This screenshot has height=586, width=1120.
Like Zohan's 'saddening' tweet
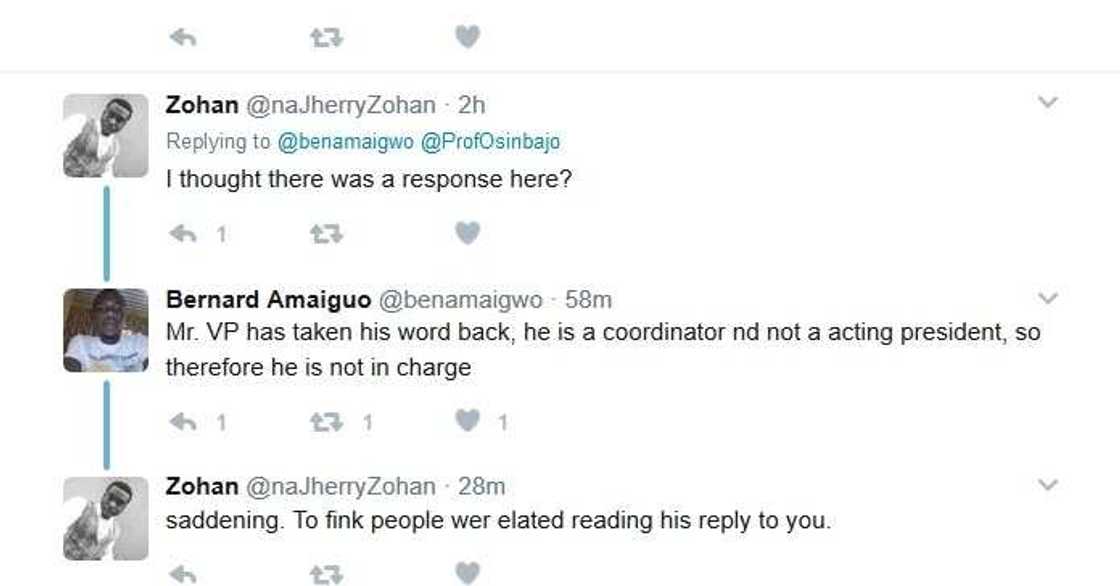[467, 574]
